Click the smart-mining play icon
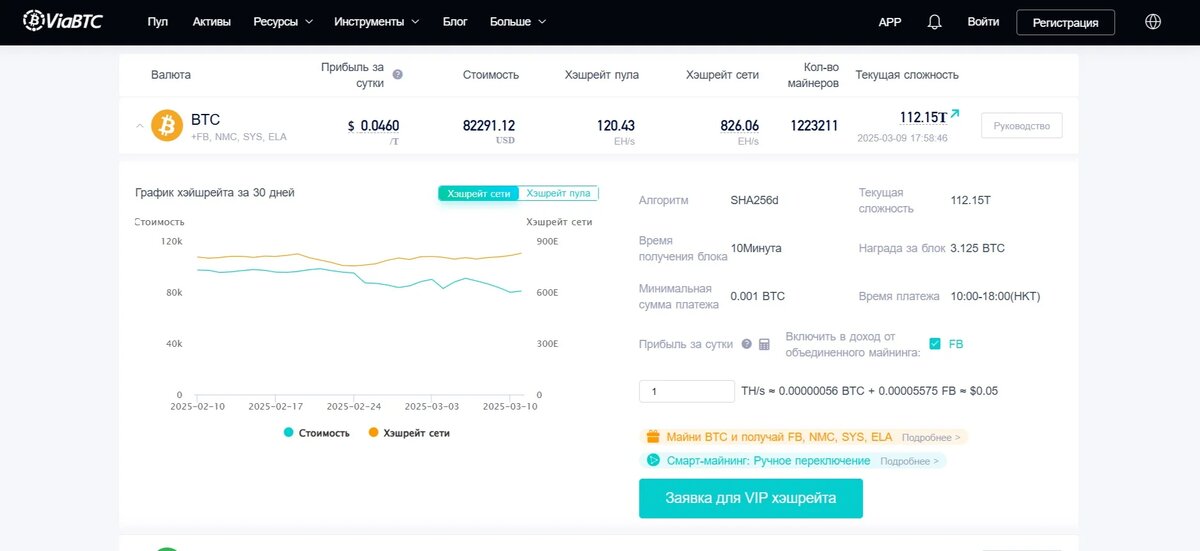This screenshot has width=1200, height=551. tap(653, 461)
